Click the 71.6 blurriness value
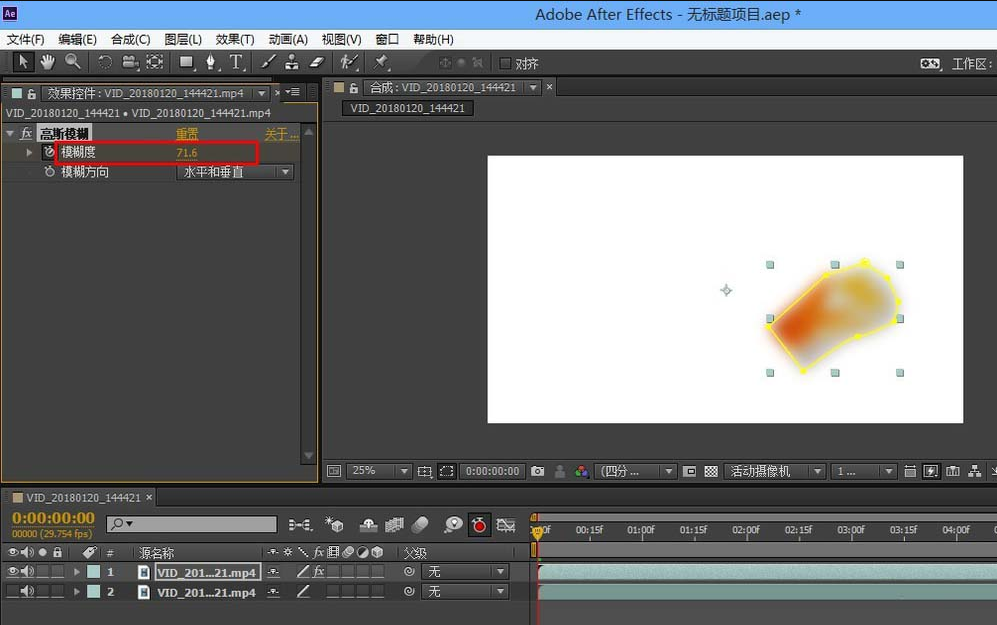 pyautogui.click(x=187, y=153)
